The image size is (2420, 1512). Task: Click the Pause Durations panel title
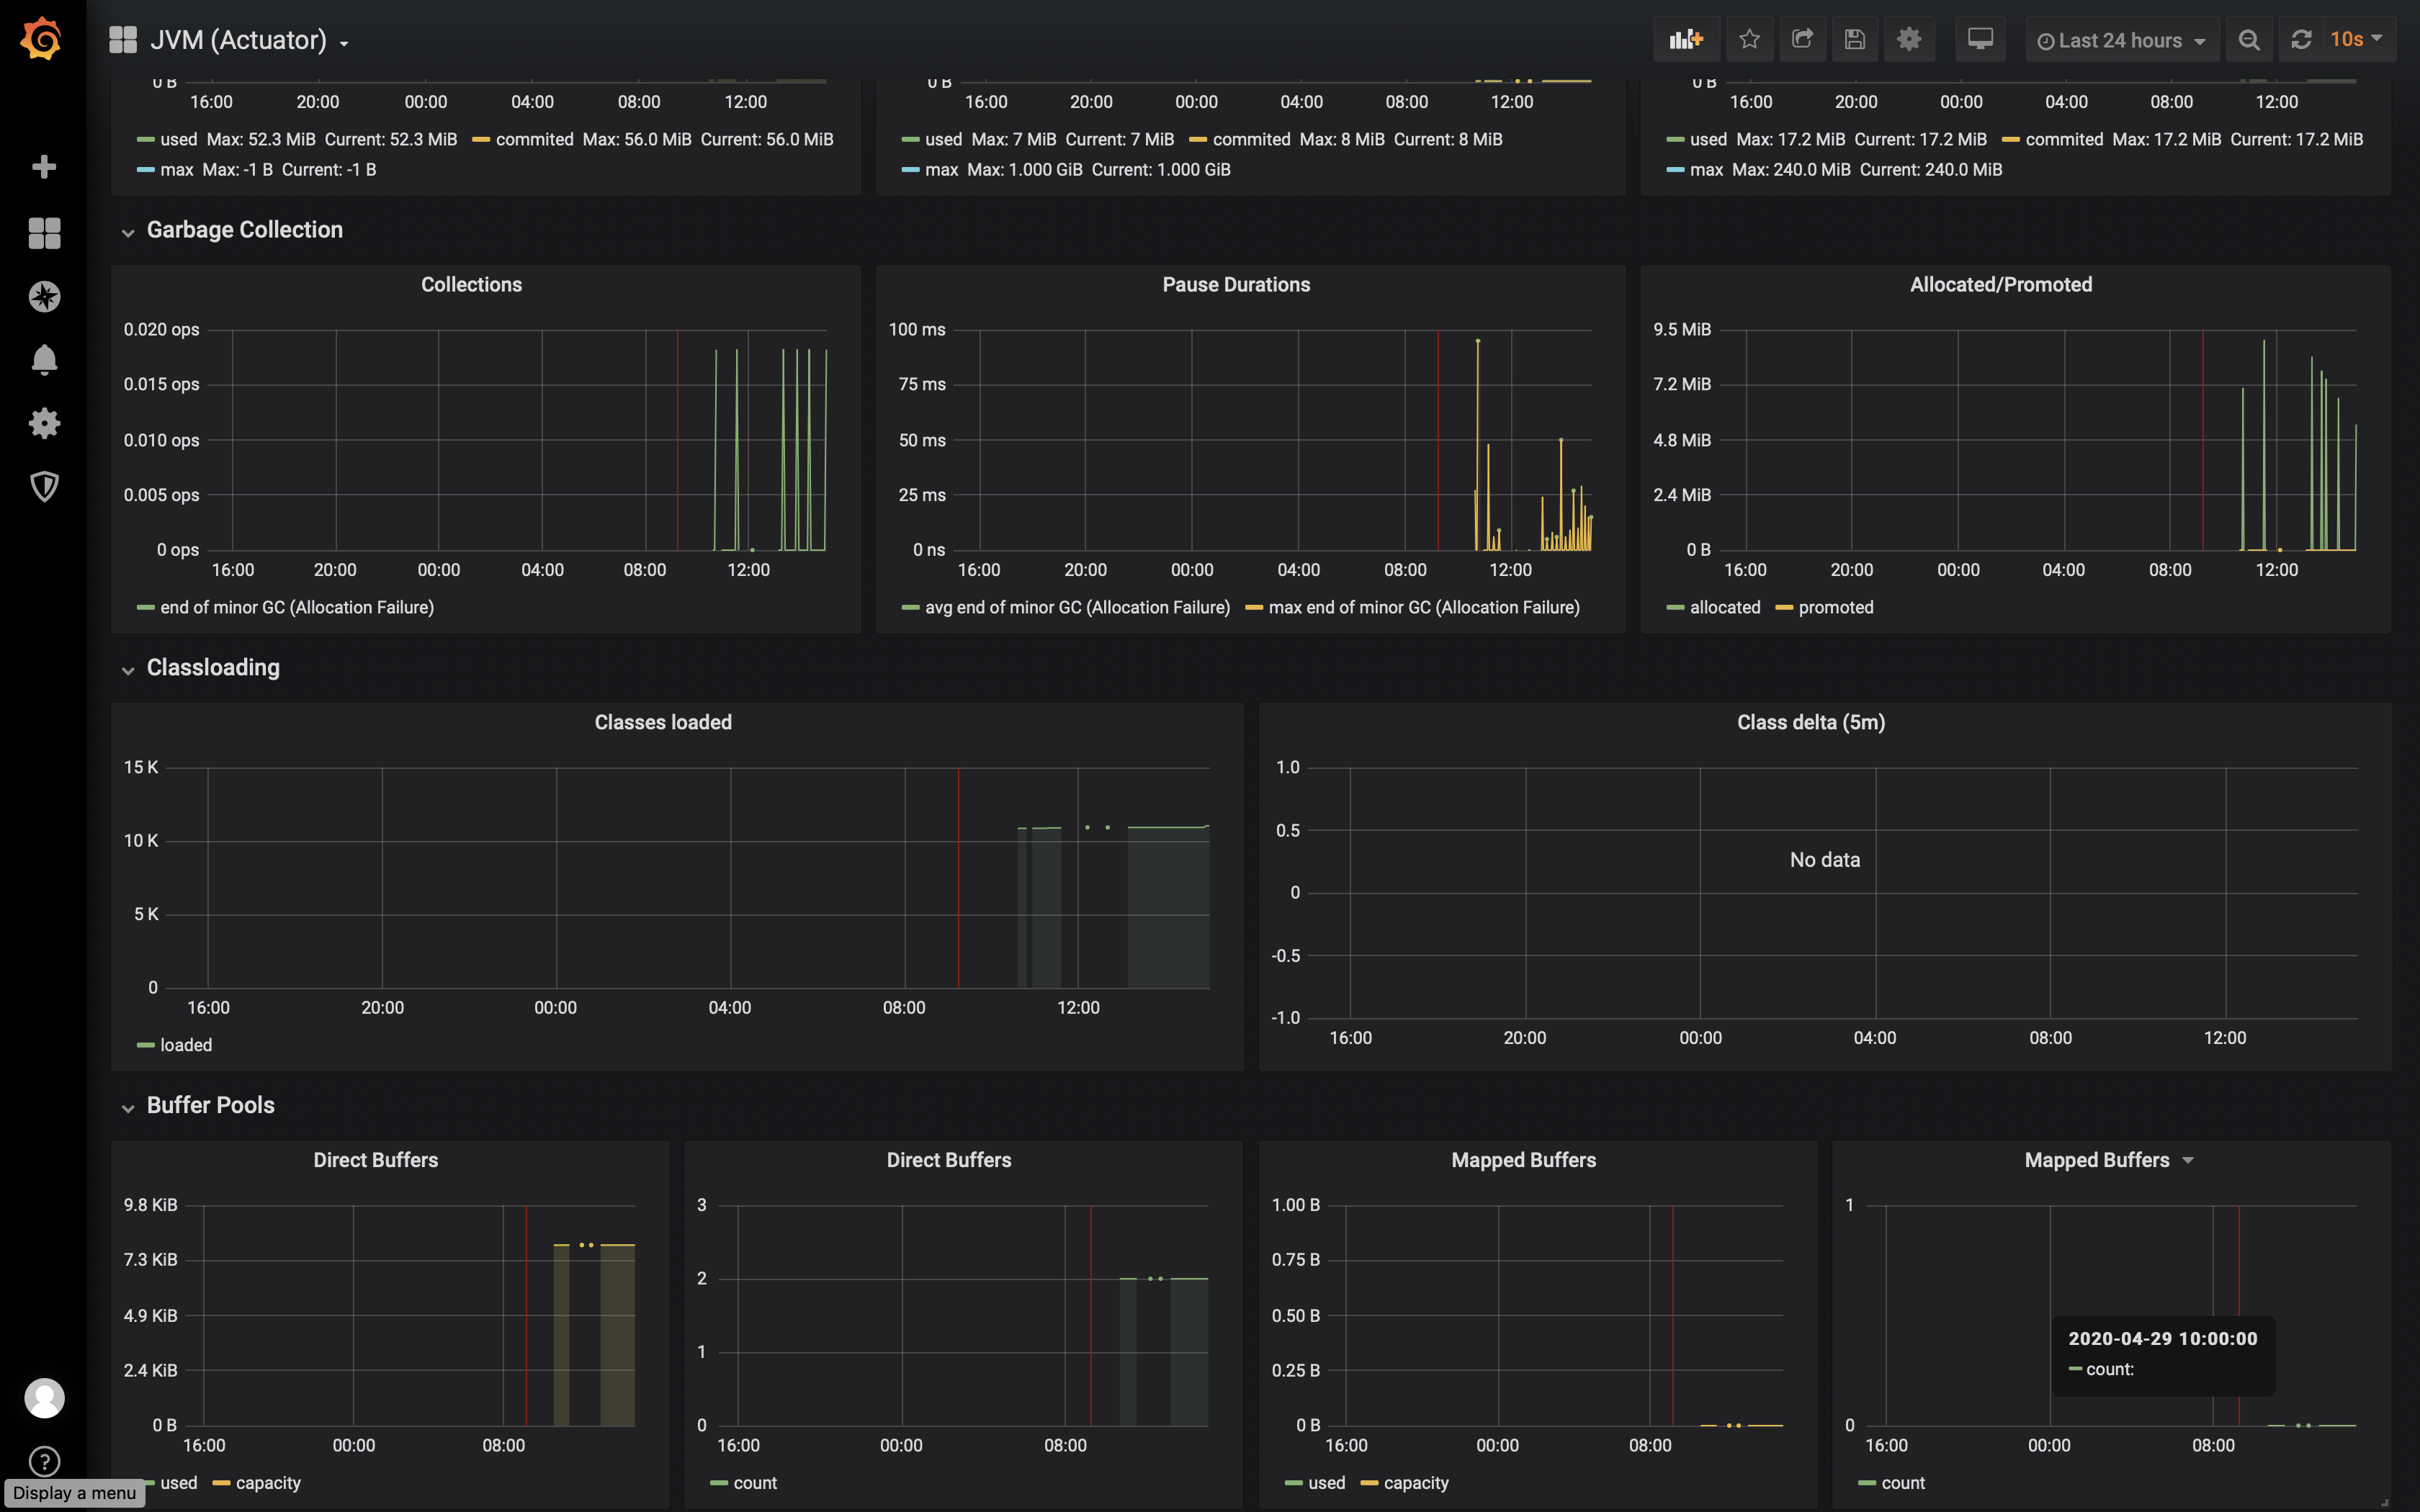[x=1236, y=285]
